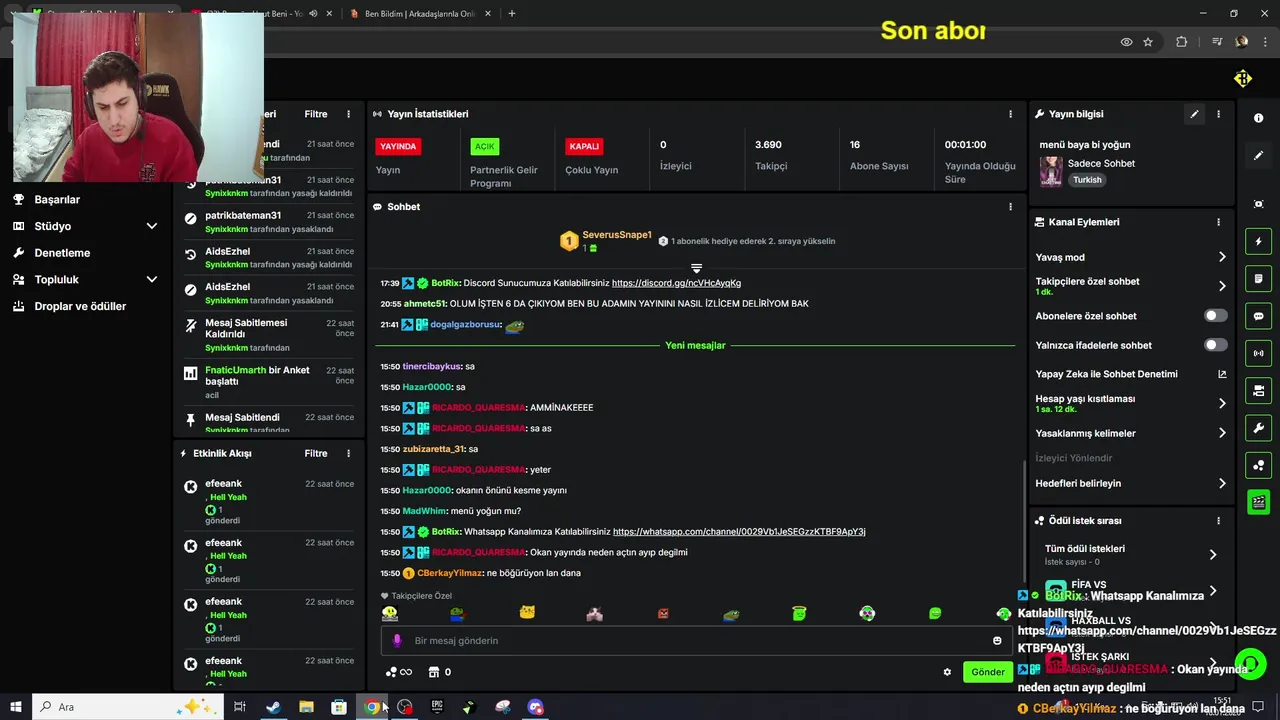The height and width of the screenshot is (720, 1280).
Task: Toggle Abonelere özel sohbet switch
Action: (1215, 316)
